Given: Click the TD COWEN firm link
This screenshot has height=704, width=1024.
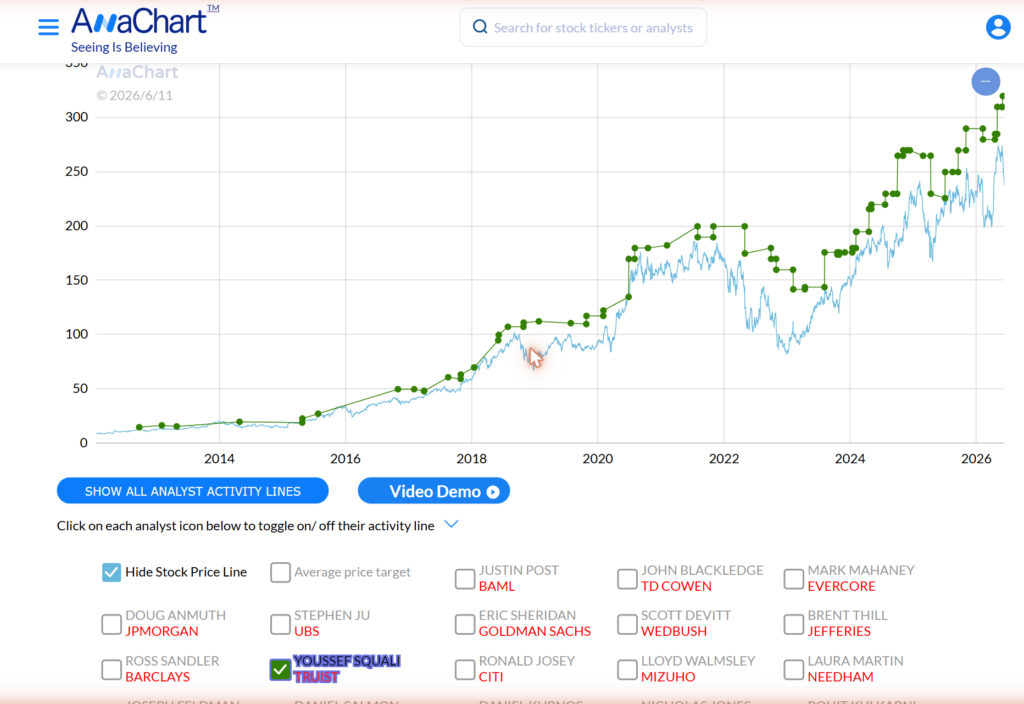Looking at the screenshot, I should tap(676, 586).
